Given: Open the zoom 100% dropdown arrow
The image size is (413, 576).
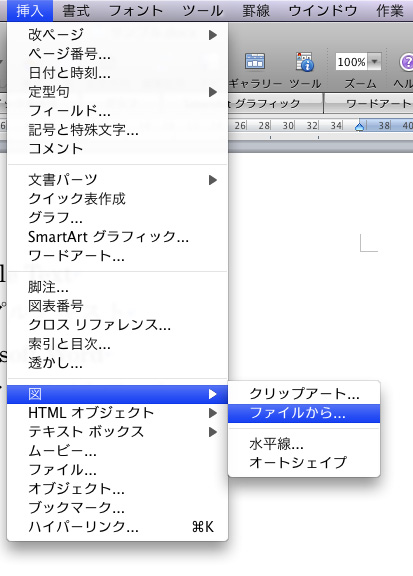Looking at the screenshot, I should [x=374, y=61].
